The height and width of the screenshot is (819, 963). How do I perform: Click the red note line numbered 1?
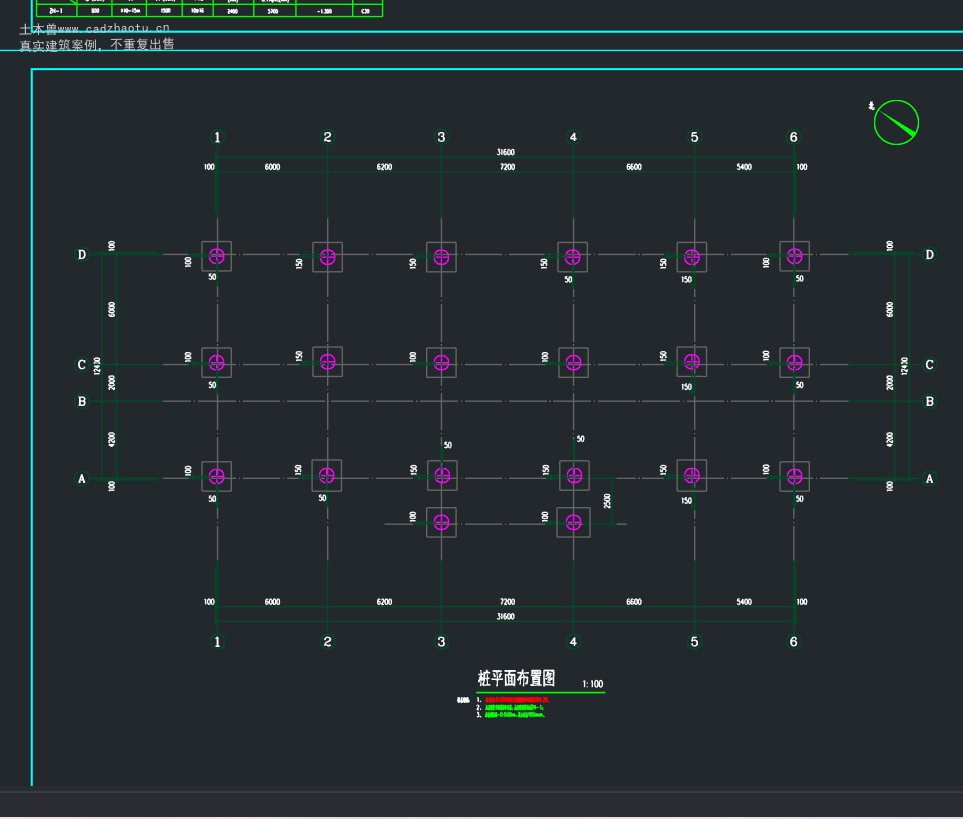pyautogui.click(x=517, y=700)
